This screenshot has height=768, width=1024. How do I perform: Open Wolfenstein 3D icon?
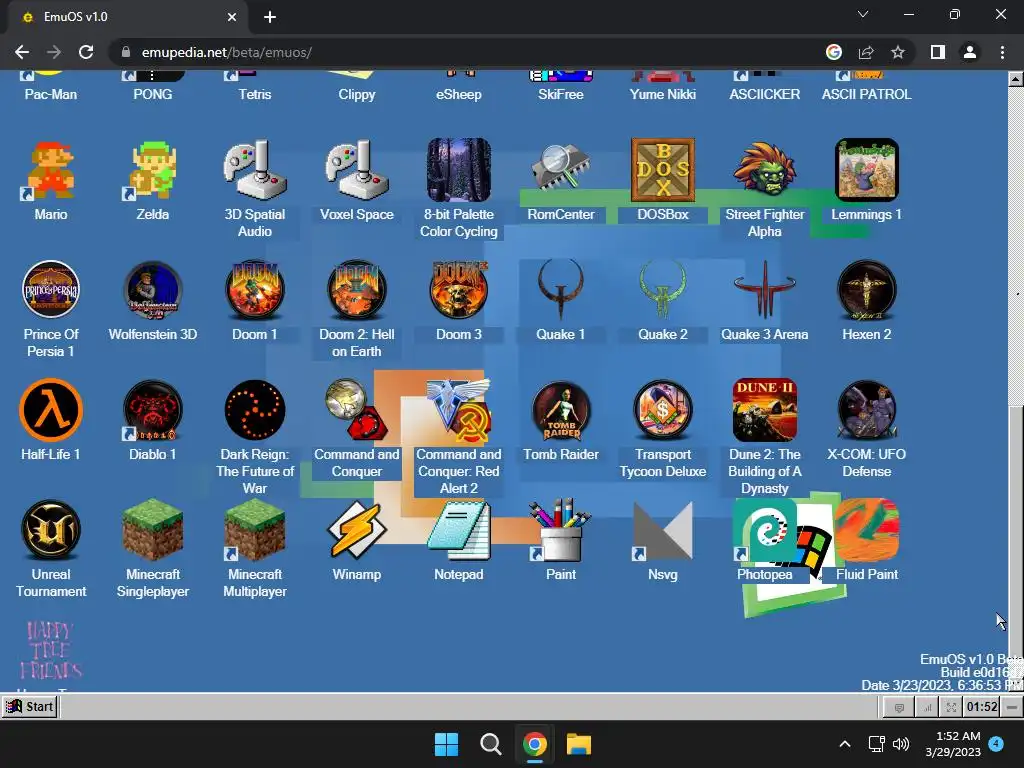[x=153, y=291]
